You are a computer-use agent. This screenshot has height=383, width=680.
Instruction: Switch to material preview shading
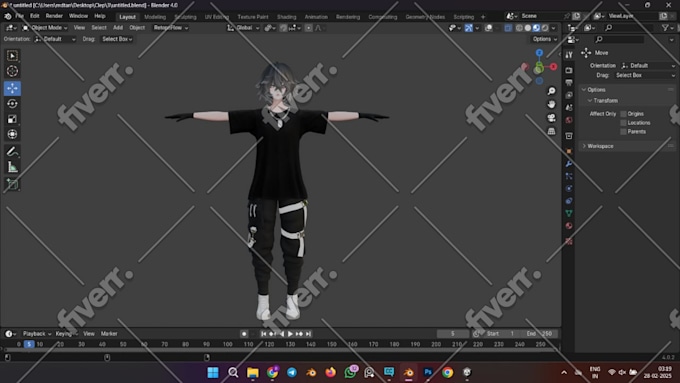[x=536, y=28]
